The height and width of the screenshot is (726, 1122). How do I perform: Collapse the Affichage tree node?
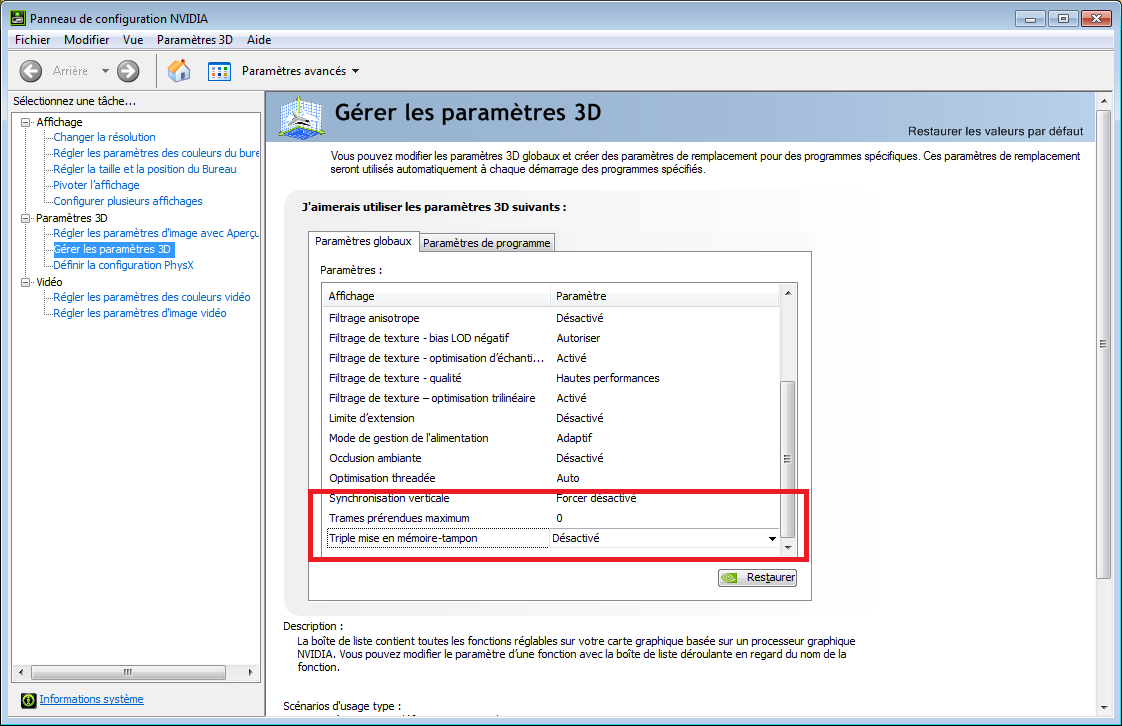pyautogui.click(x=26, y=122)
